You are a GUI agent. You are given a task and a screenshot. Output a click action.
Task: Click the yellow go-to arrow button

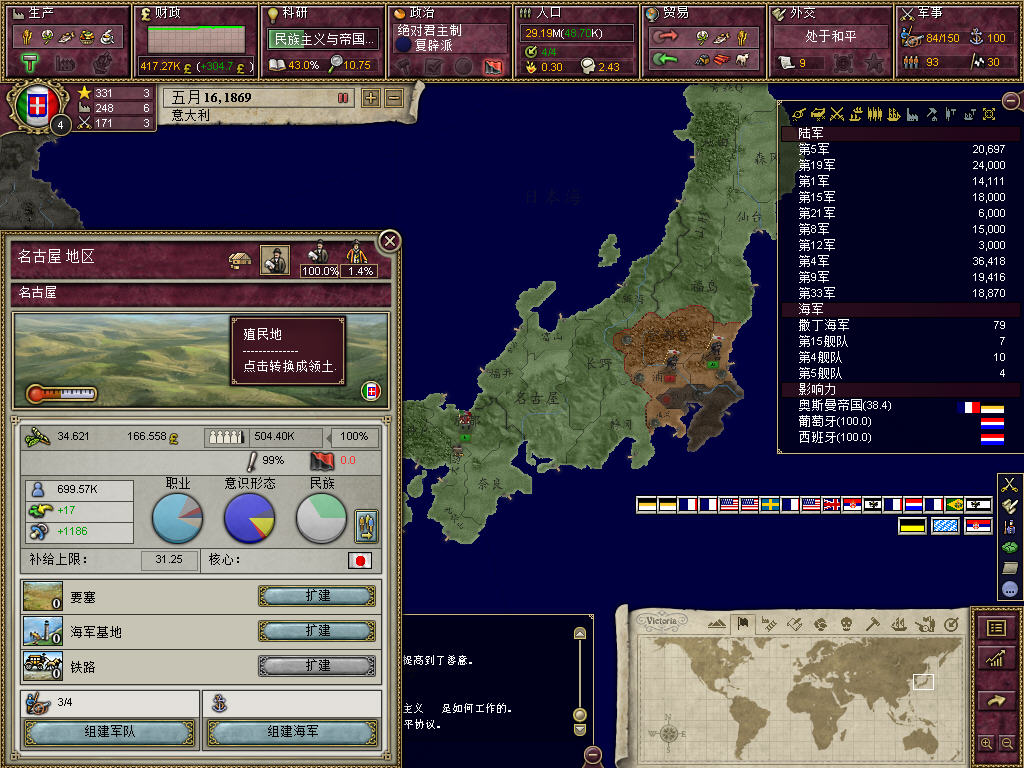pyautogui.click(x=996, y=701)
